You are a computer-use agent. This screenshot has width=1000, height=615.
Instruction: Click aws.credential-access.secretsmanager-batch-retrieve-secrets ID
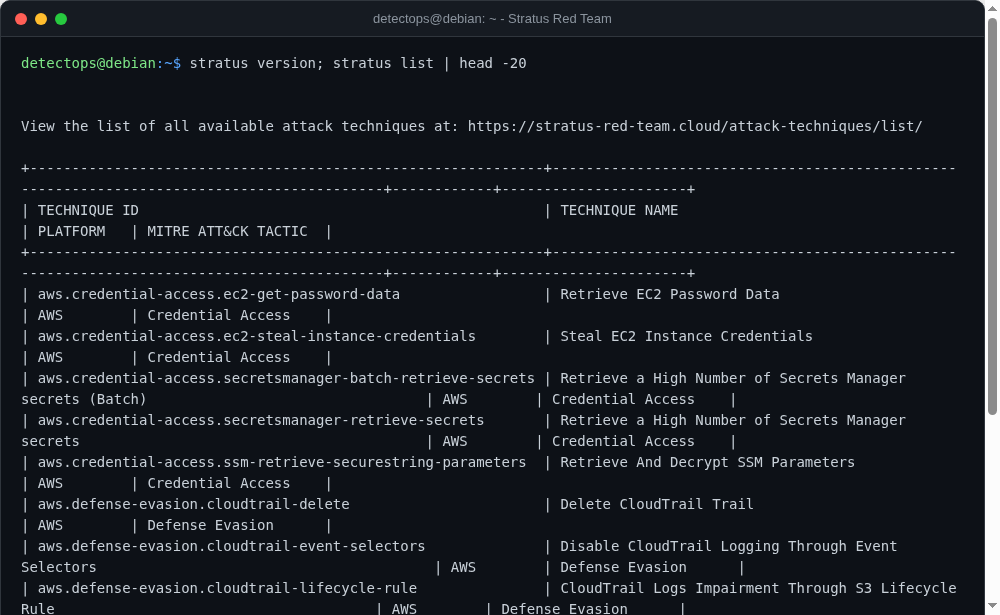(x=286, y=378)
